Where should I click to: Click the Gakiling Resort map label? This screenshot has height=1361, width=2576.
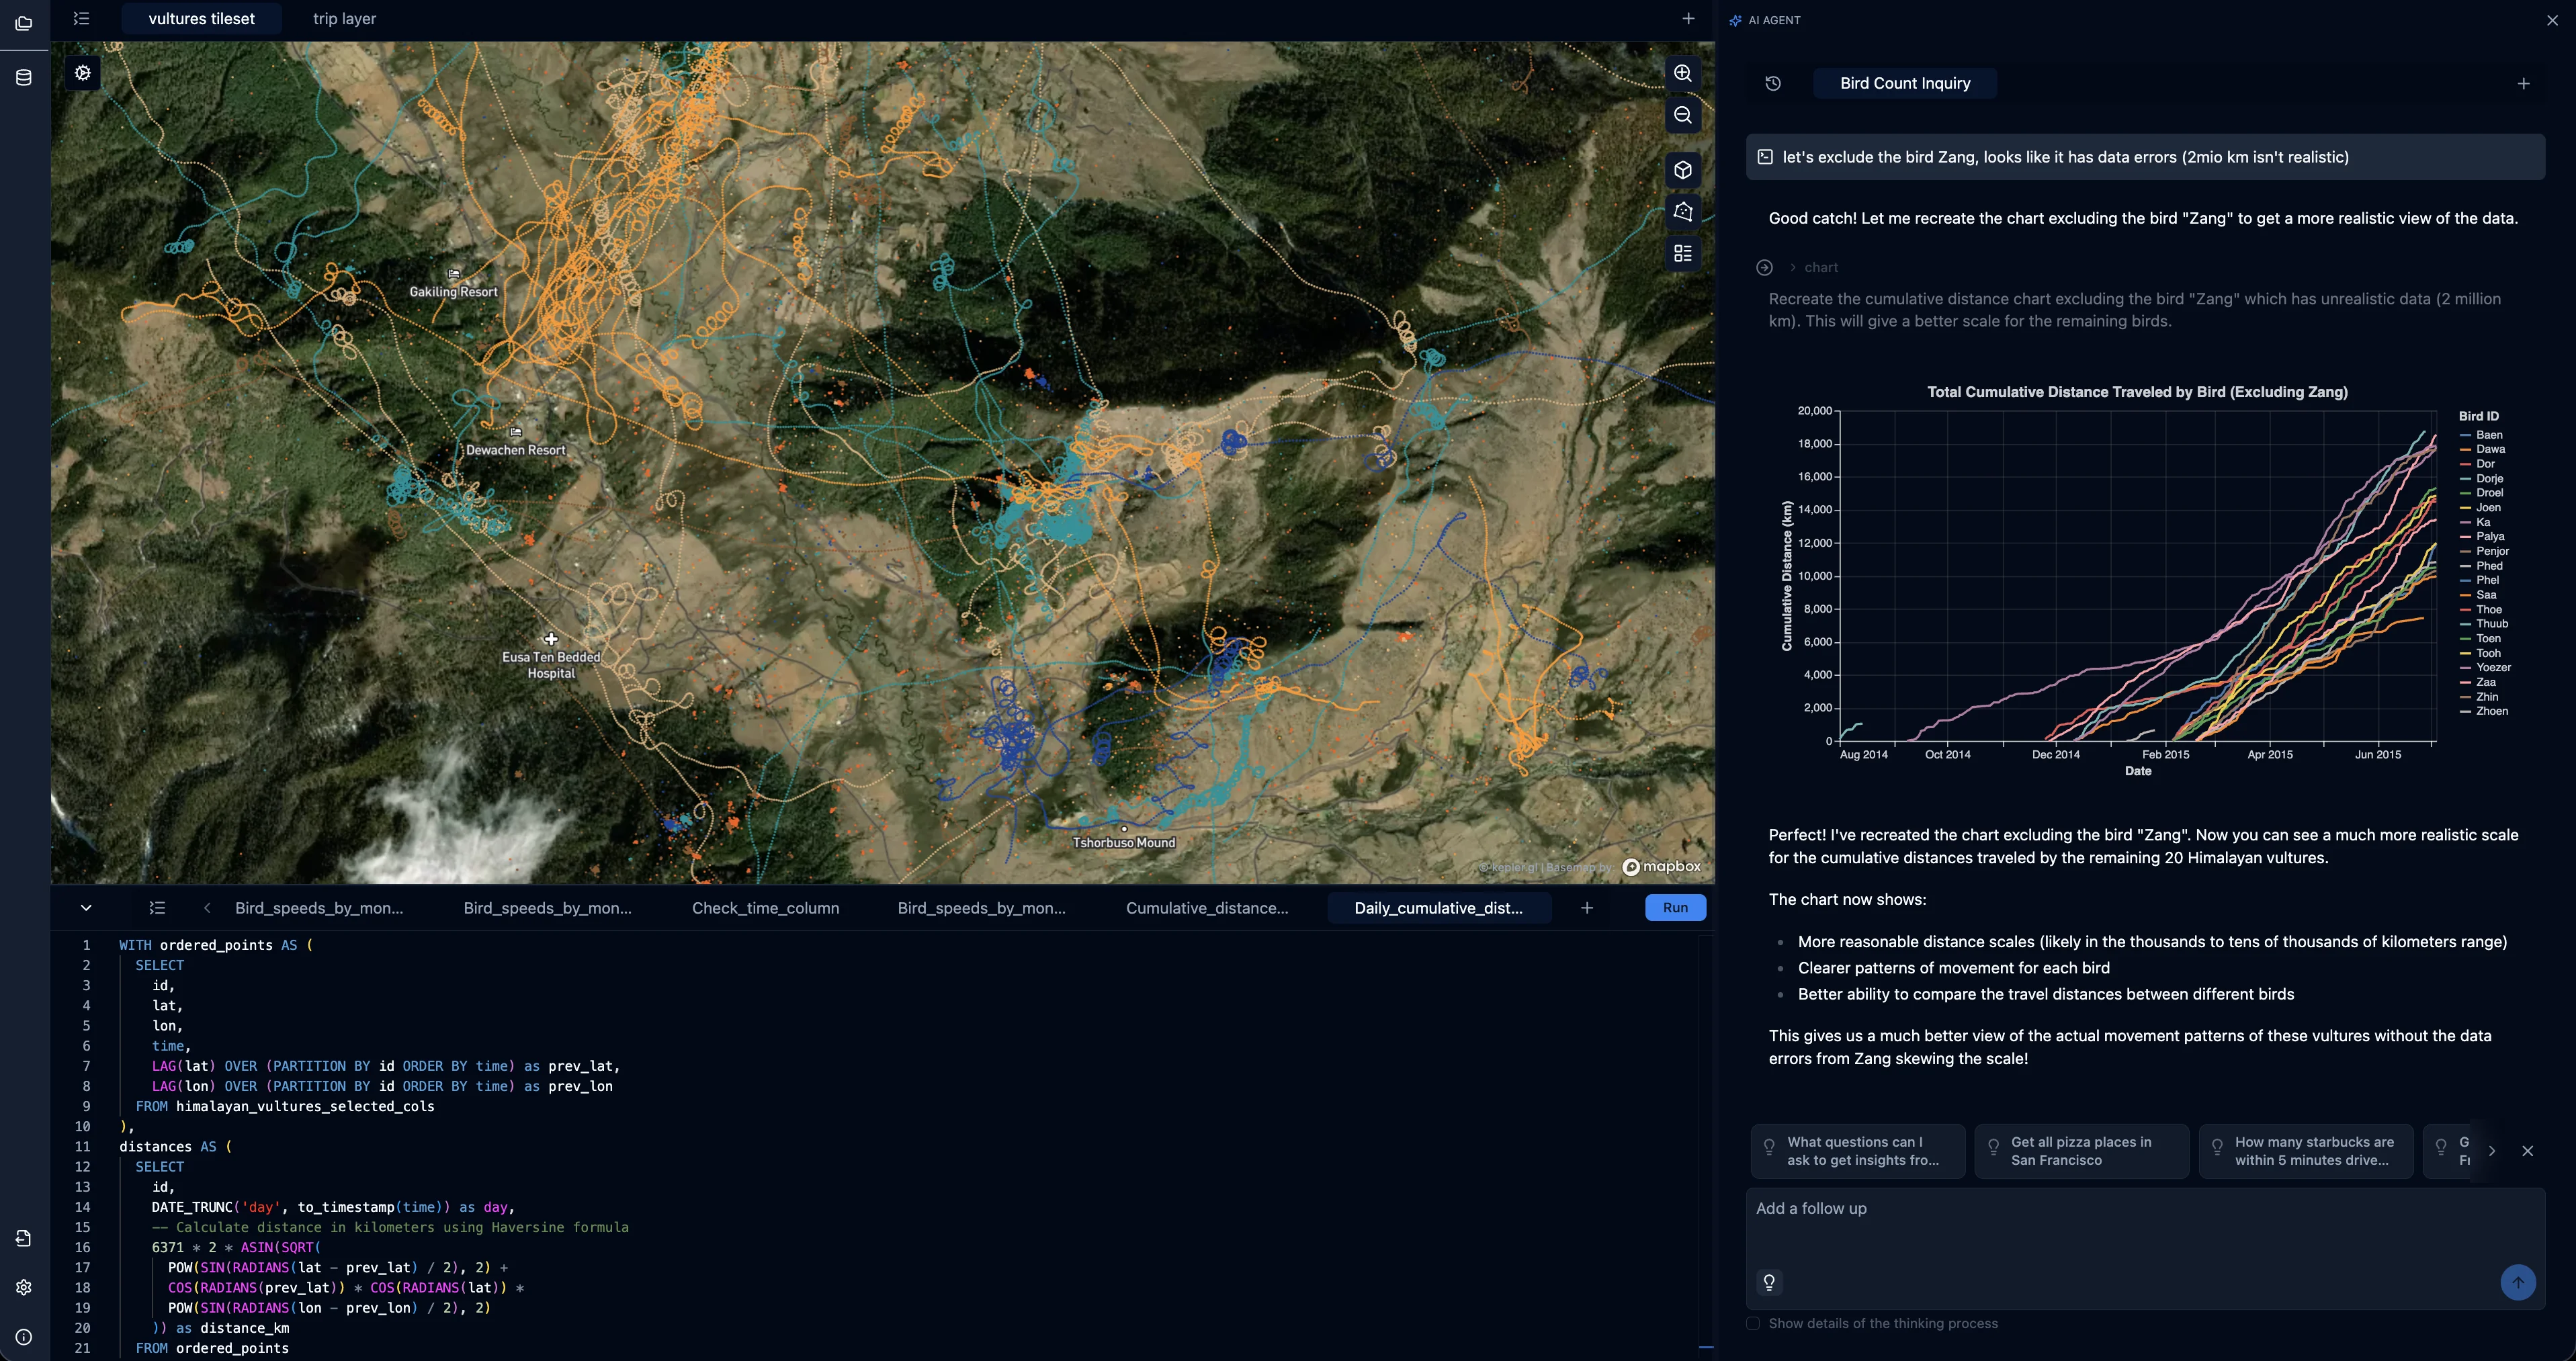[x=453, y=292]
